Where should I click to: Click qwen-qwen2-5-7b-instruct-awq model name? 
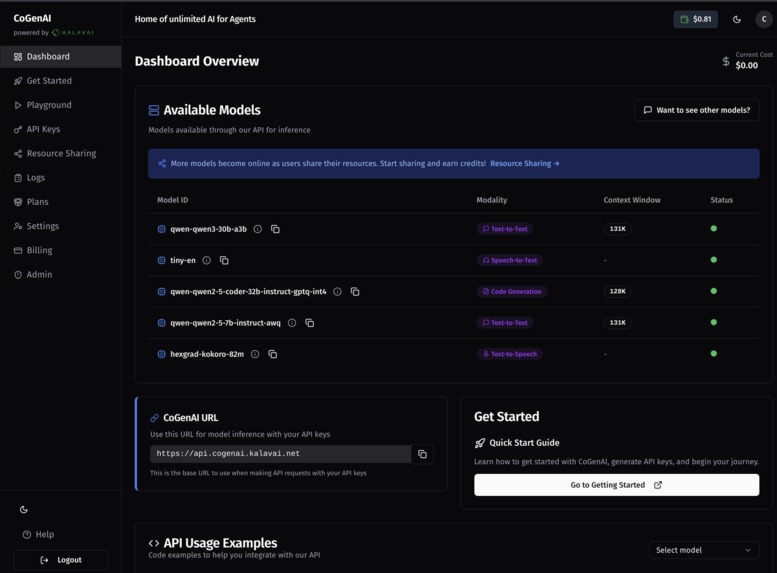pos(225,323)
